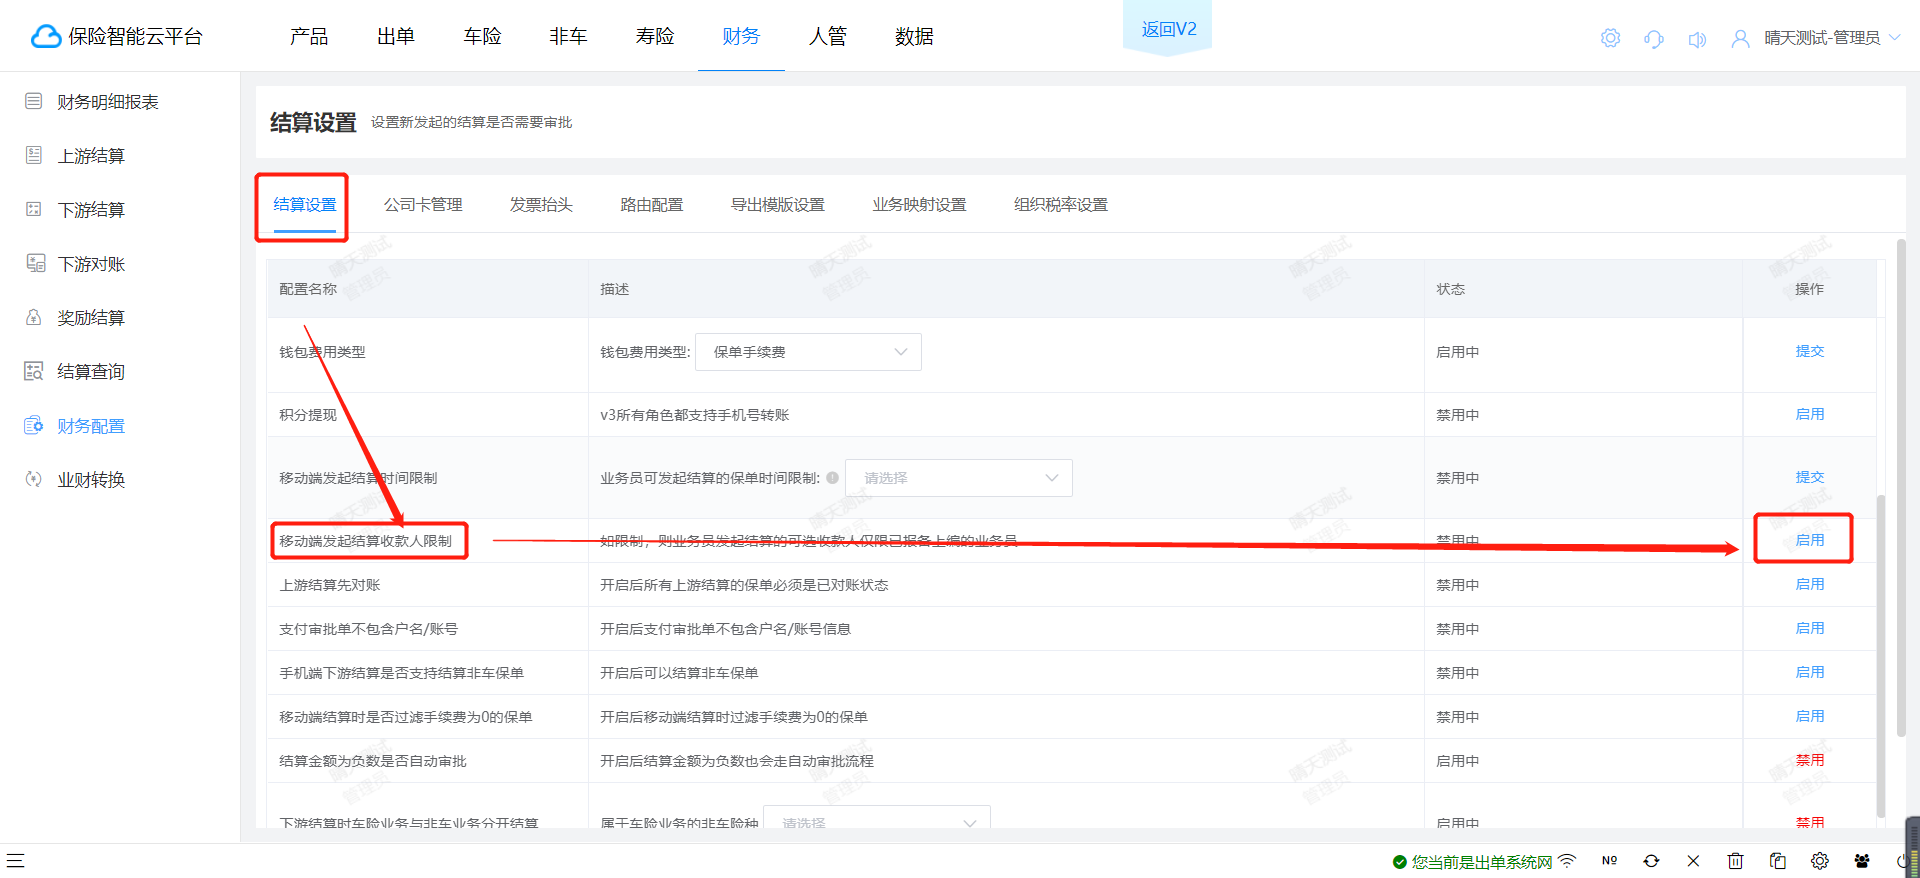This screenshot has height=878, width=1920.
Task: Click the customer service headset icon
Action: click(1654, 39)
